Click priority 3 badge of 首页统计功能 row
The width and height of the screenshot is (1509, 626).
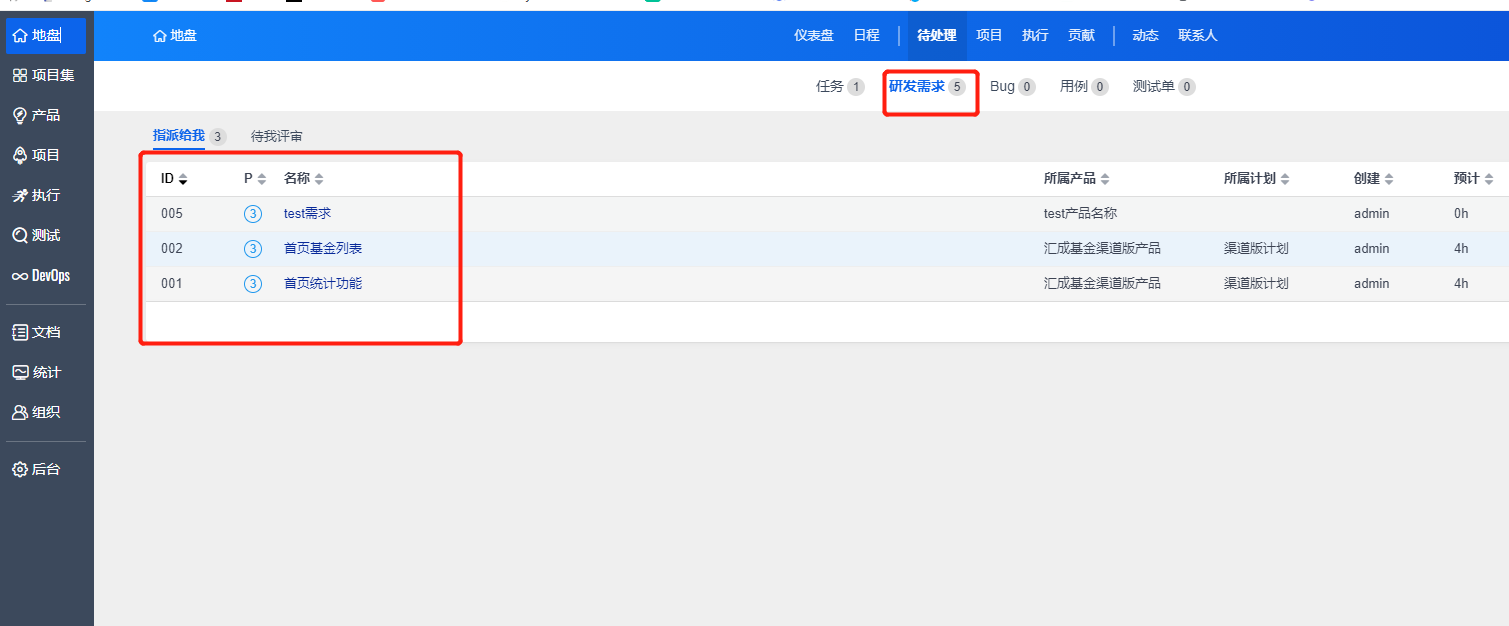pyautogui.click(x=253, y=284)
